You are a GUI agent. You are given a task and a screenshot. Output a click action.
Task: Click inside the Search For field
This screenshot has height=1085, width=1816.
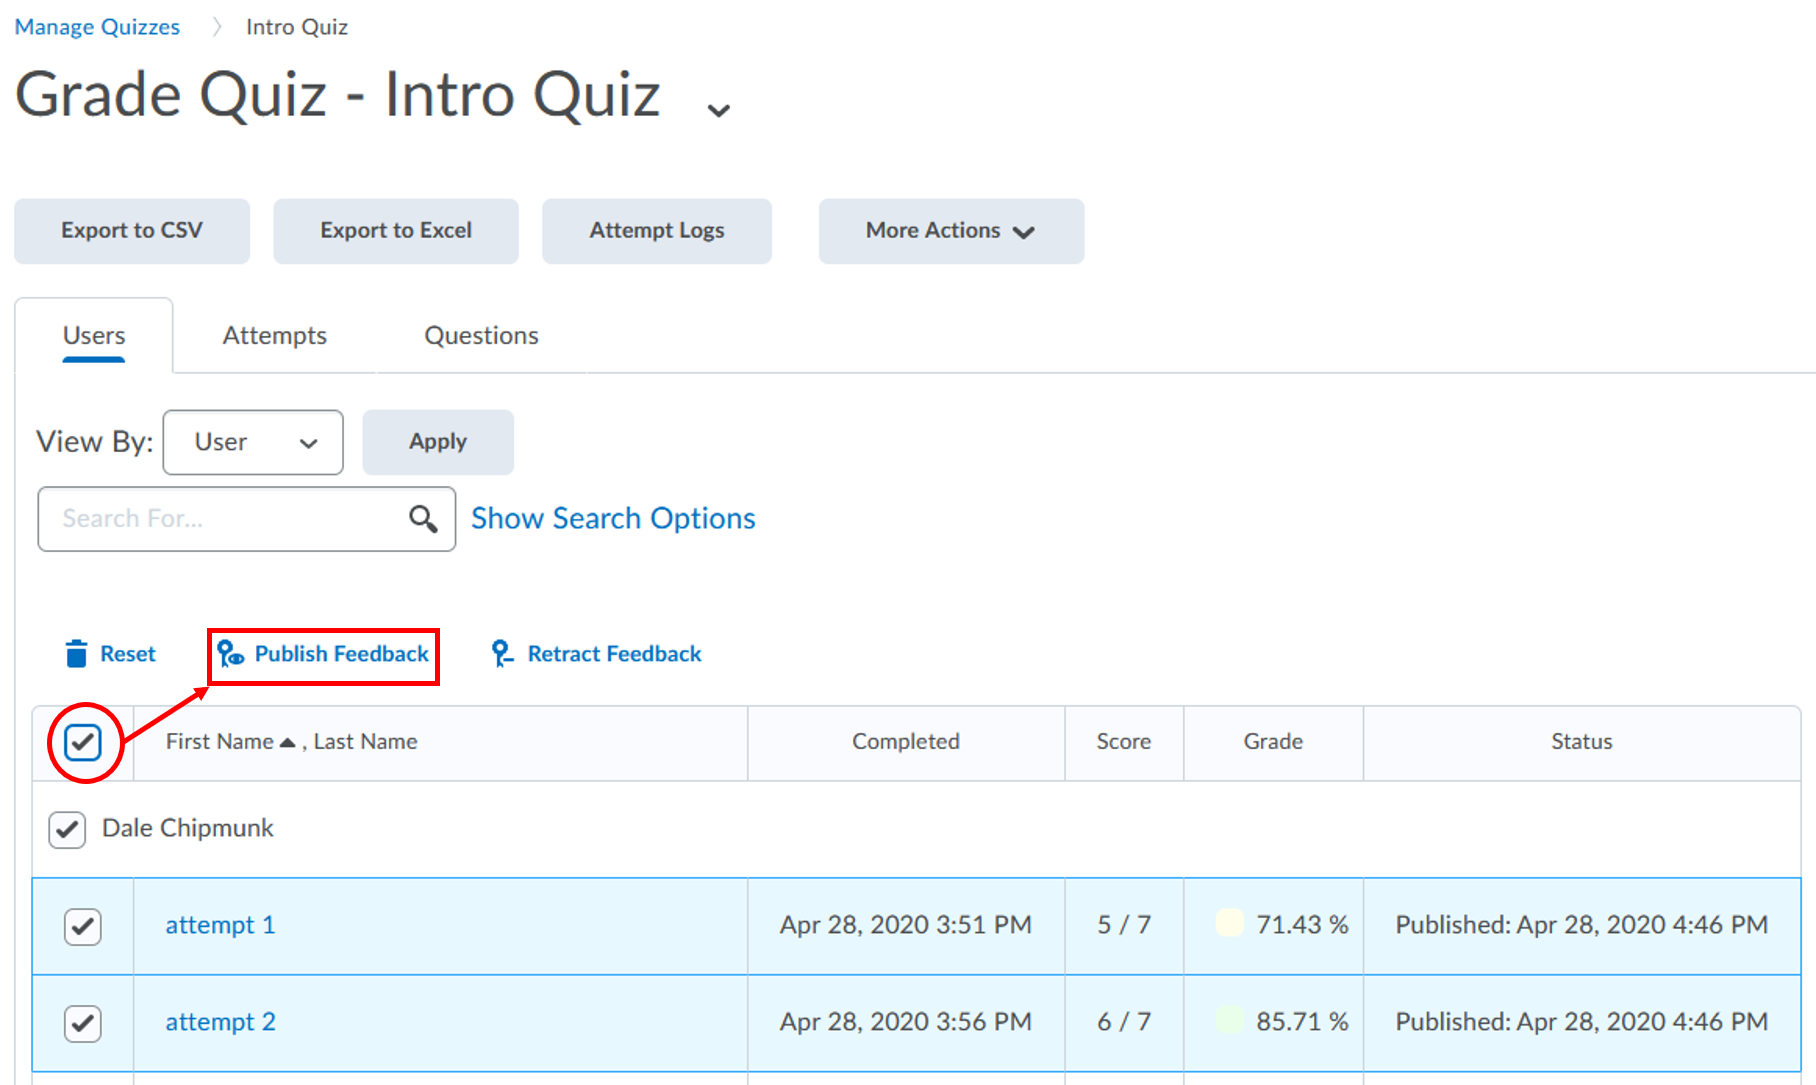click(x=200, y=519)
